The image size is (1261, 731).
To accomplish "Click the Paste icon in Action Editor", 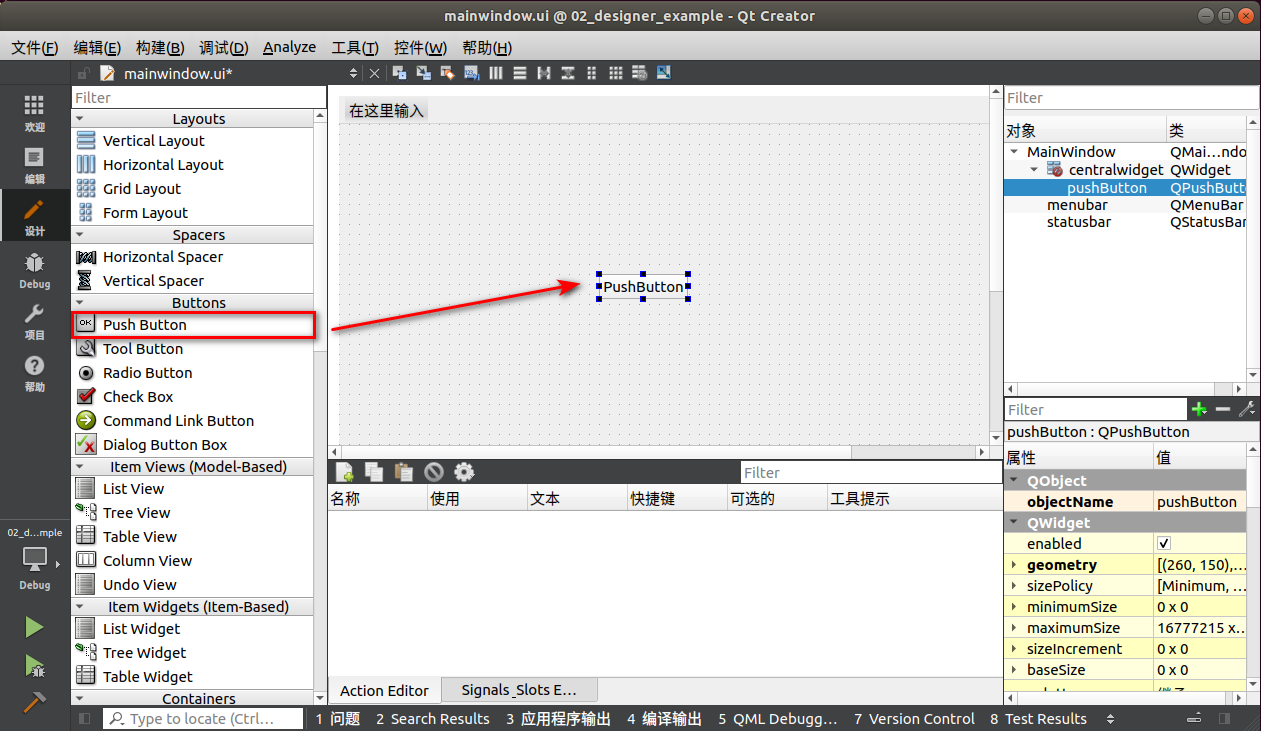I will [404, 472].
